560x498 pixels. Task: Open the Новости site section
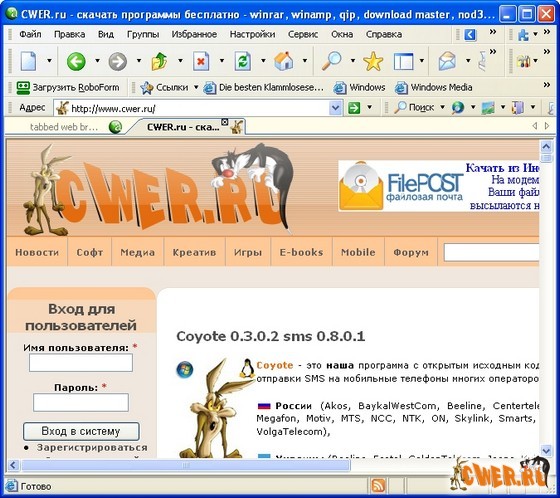click(x=37, y=252)
